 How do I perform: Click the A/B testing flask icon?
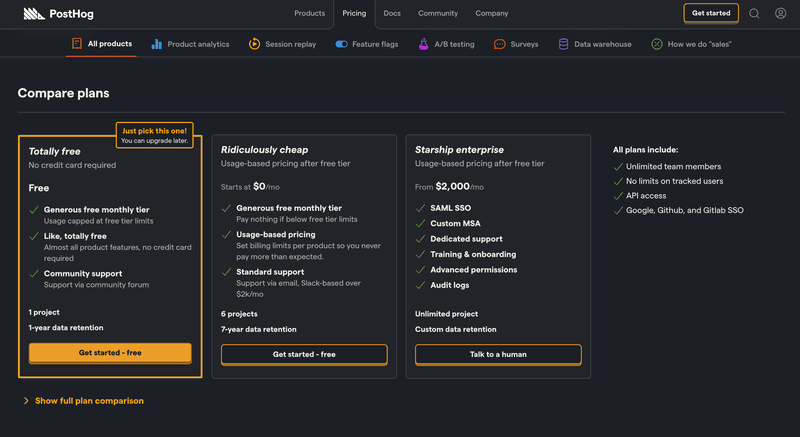[x=423, y=44]
